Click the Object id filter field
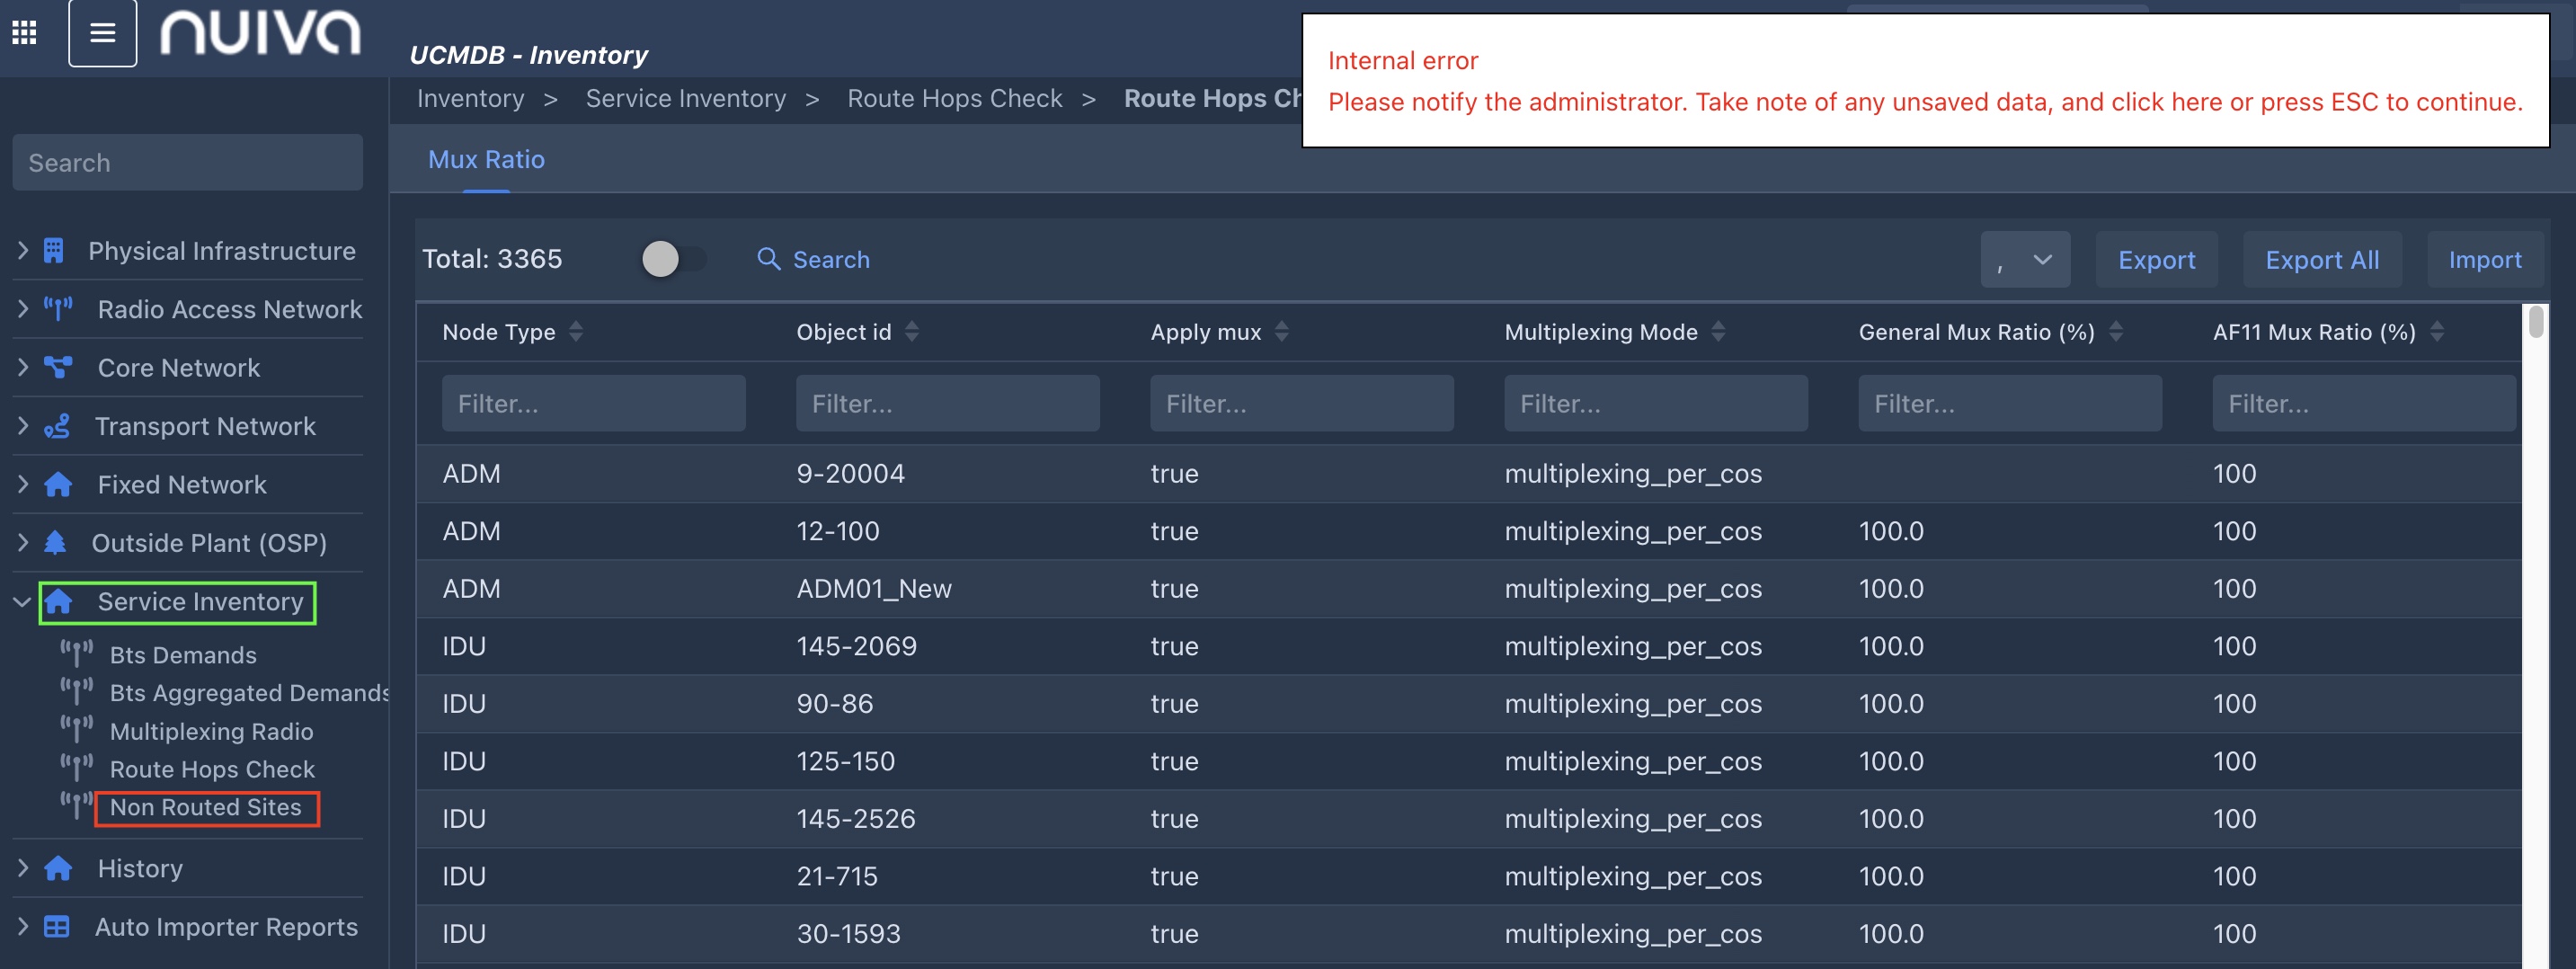This screenshot has height=969, width=2576. click(947, 404)
